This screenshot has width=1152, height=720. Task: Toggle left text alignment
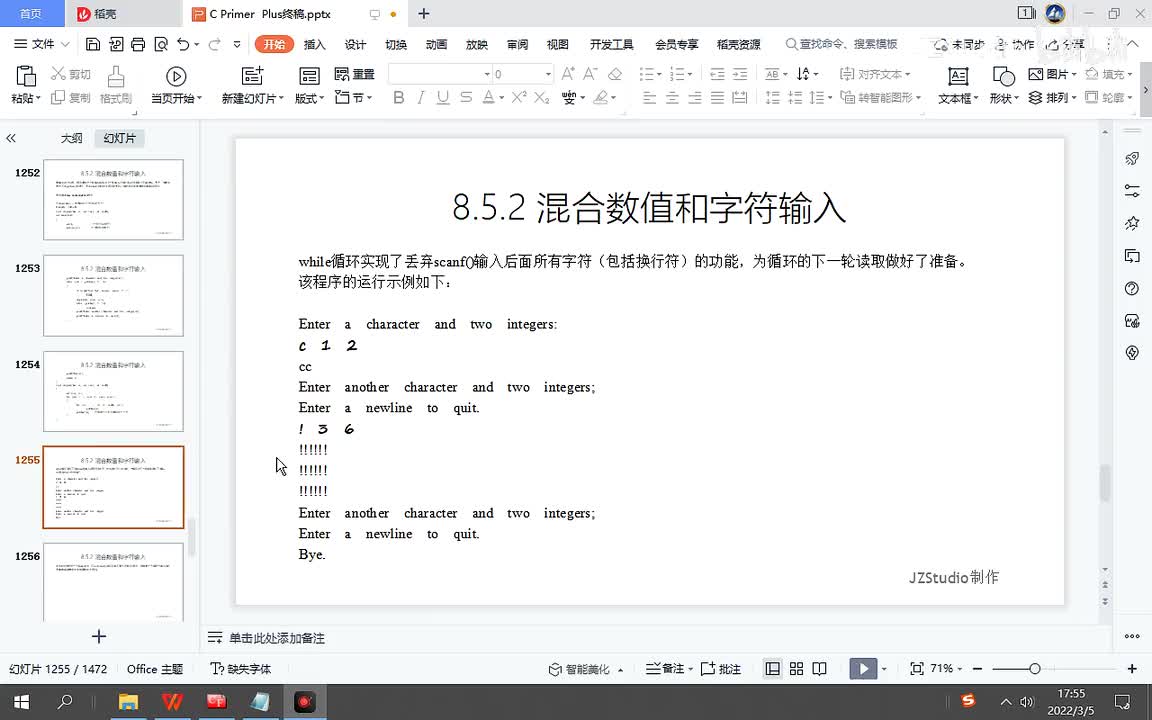(x=649, y=97)
